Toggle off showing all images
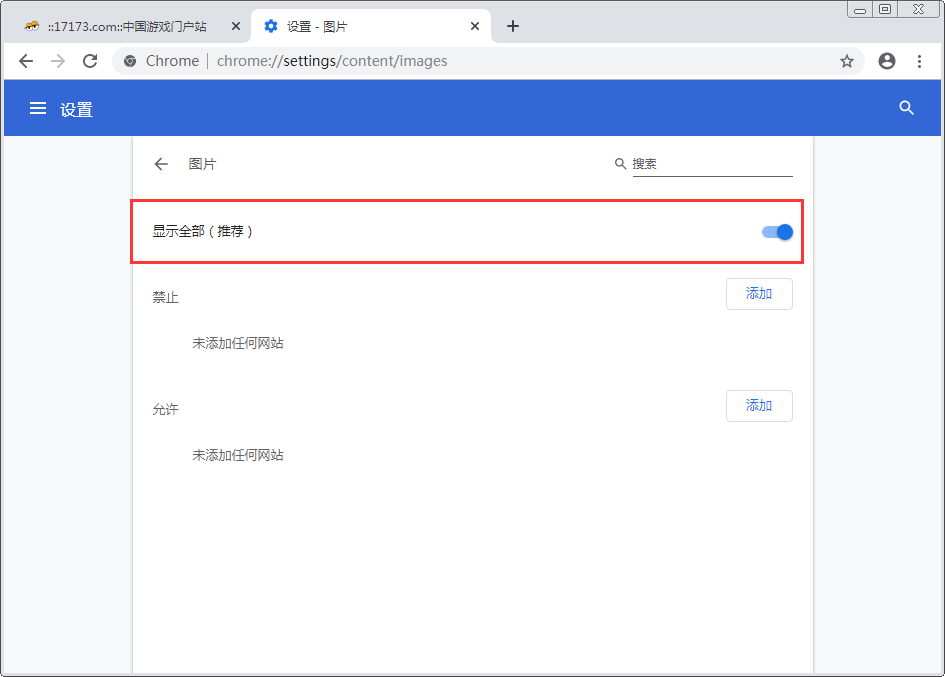 [776, 231]
